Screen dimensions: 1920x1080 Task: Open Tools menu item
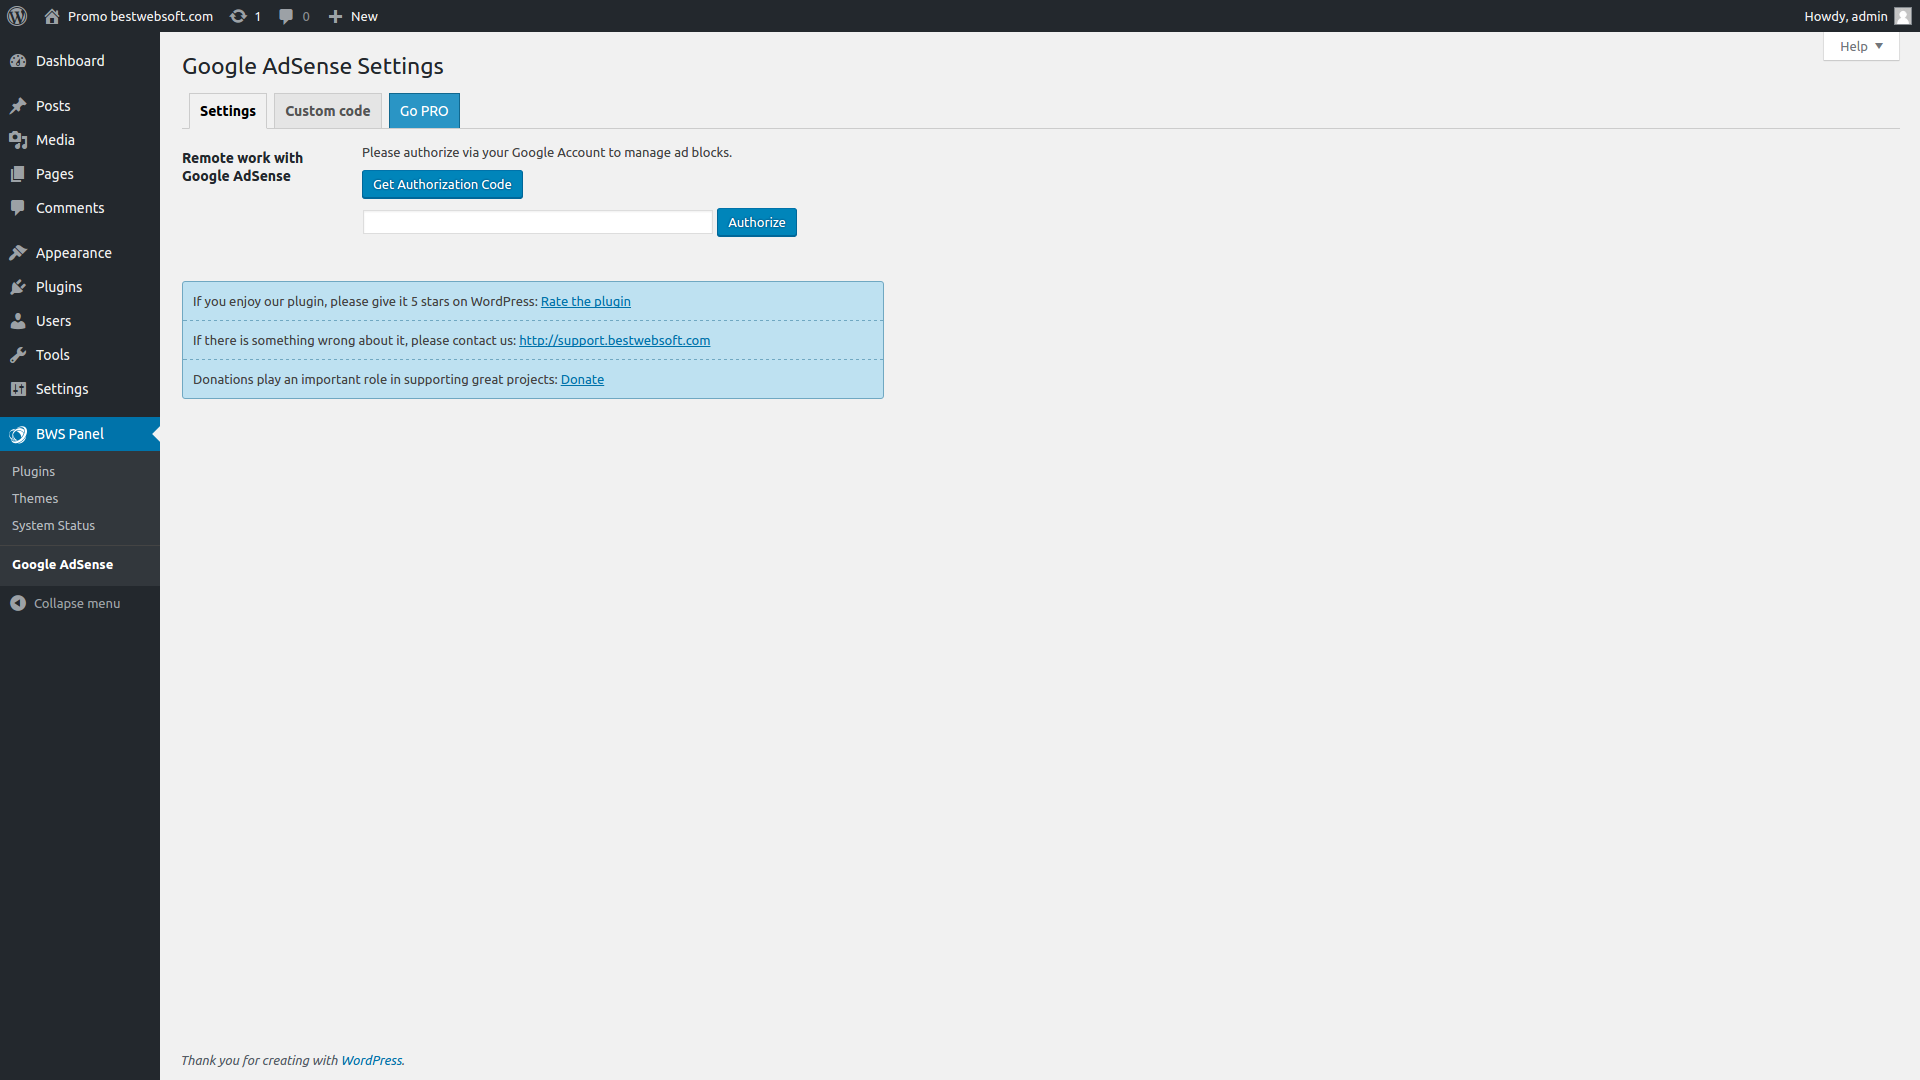[x=80, y=355]
